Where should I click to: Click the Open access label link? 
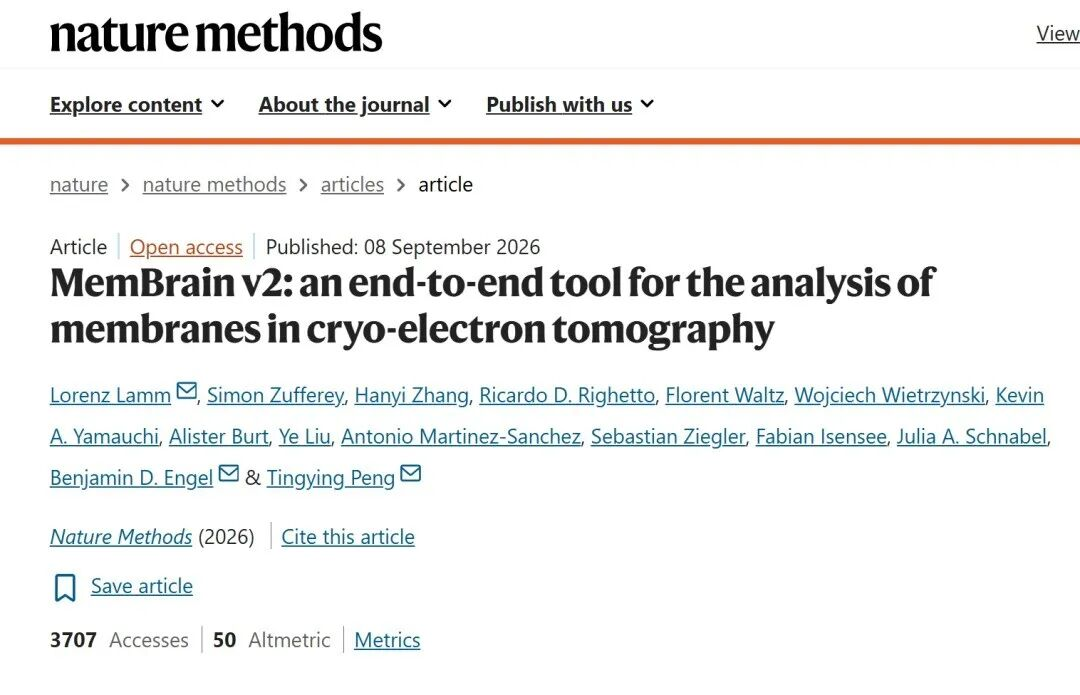pyautogui.click(x=186, y=247)
